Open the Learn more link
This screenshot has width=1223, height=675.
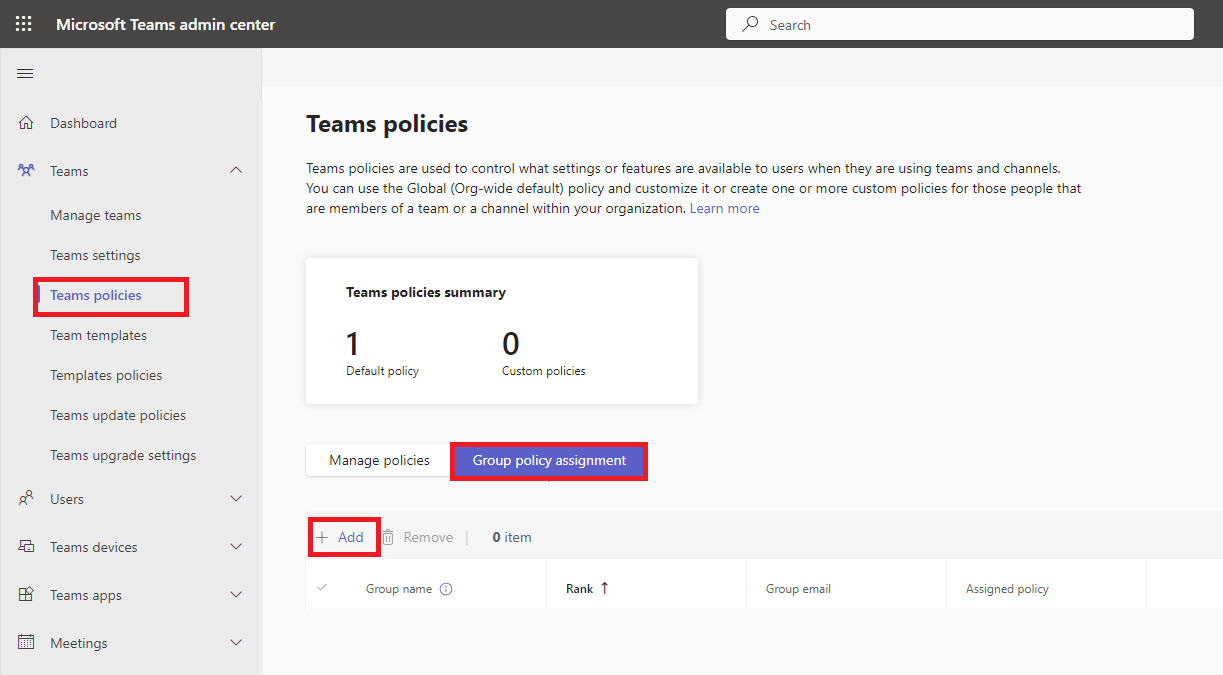[x=724, y=207]
